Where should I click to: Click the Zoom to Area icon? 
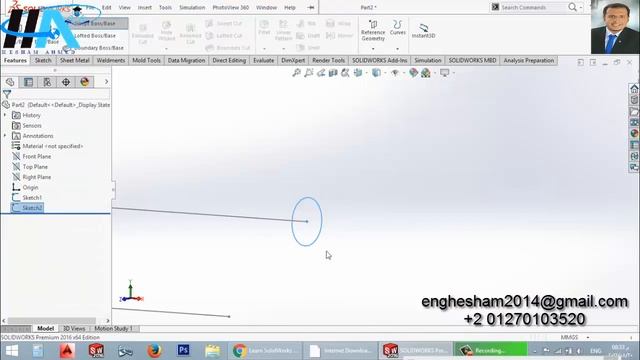pos(309,73)
